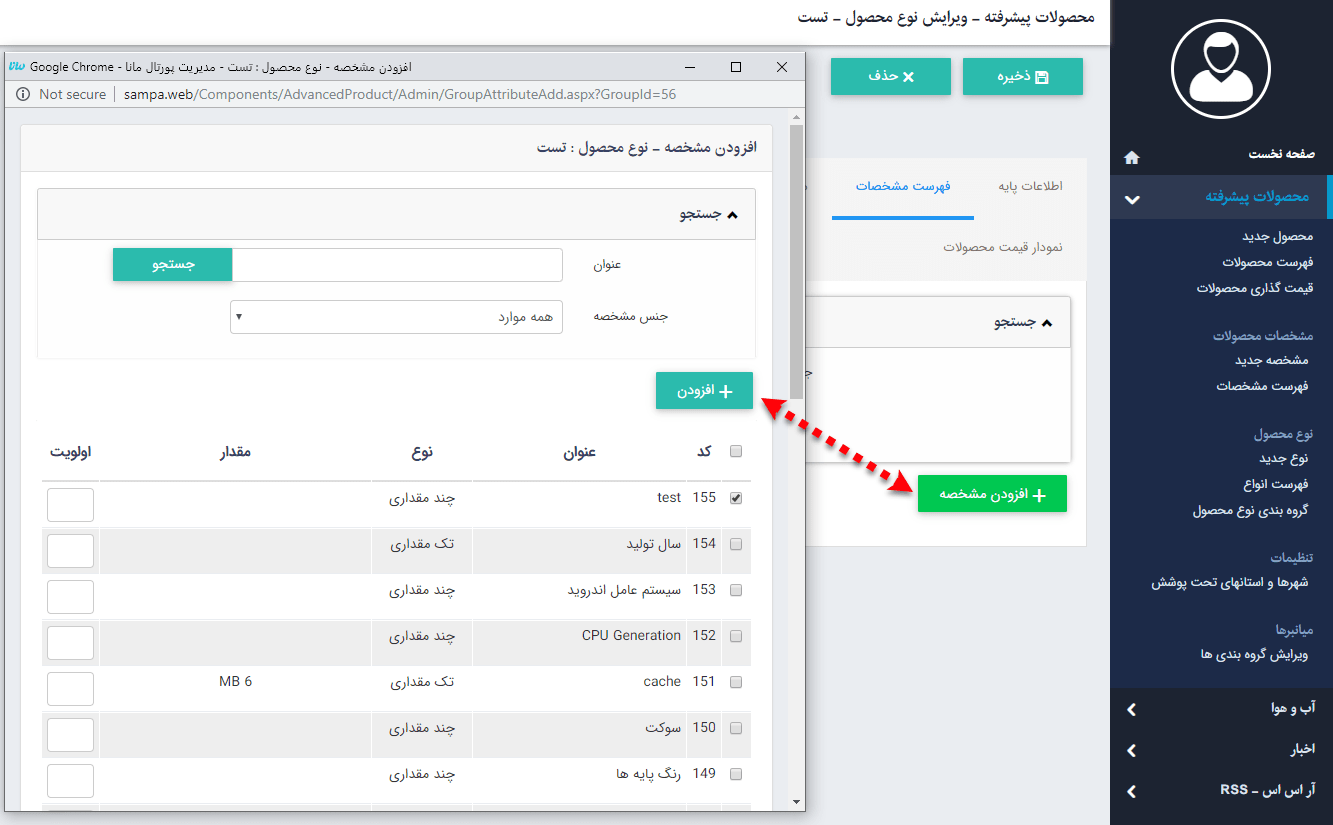Maximize the popup Chrome window
The height and width of the screenshot is (825, 1333).
click(x=736, y=67)
